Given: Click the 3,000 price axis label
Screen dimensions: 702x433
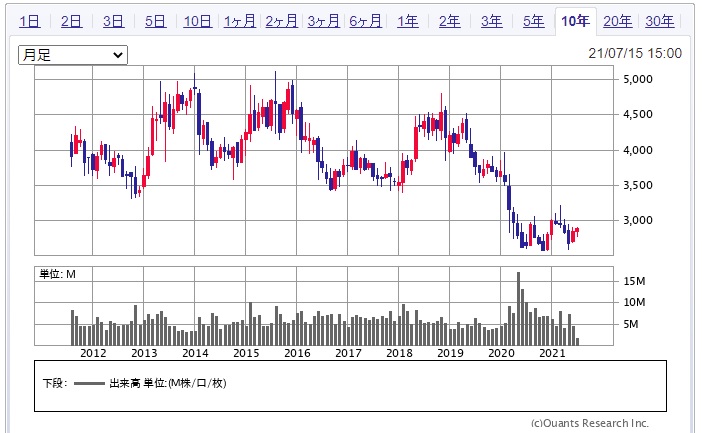Looking at the screenshot, I should pos(638,220).
